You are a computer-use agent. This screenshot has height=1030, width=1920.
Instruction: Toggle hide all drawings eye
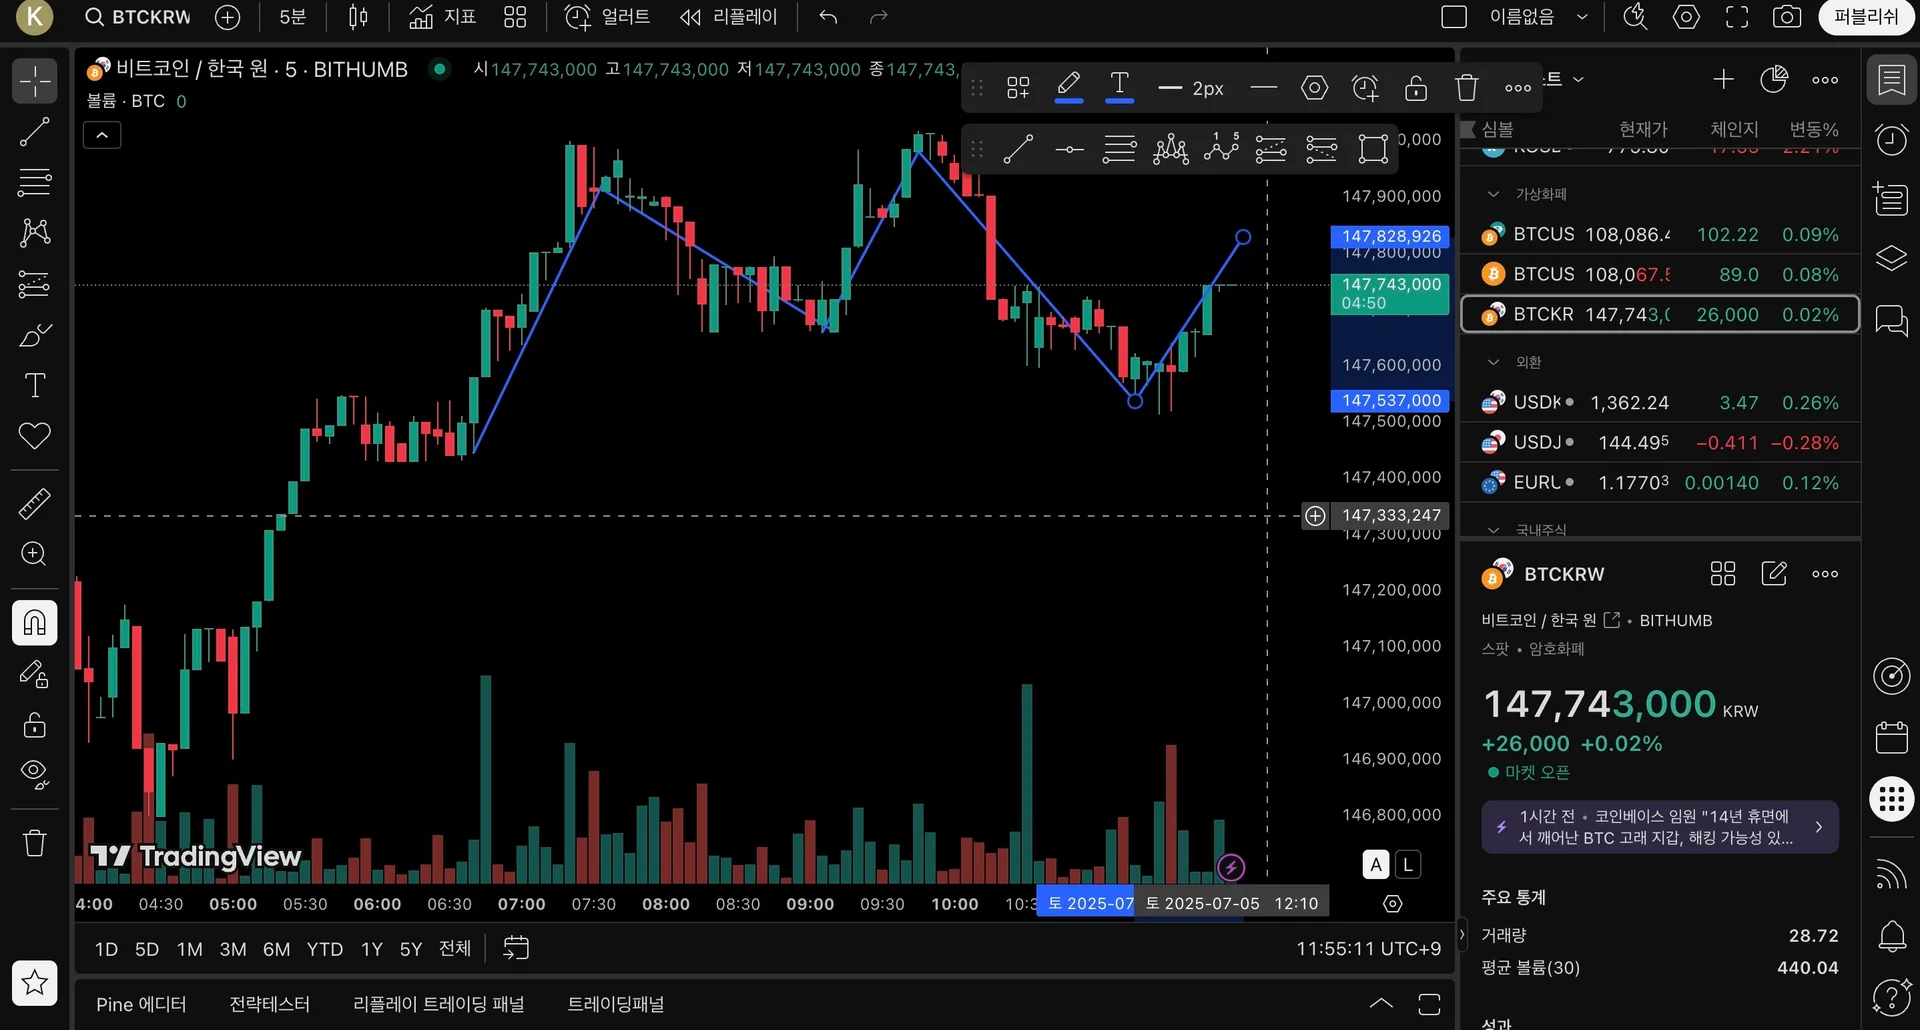35,775
